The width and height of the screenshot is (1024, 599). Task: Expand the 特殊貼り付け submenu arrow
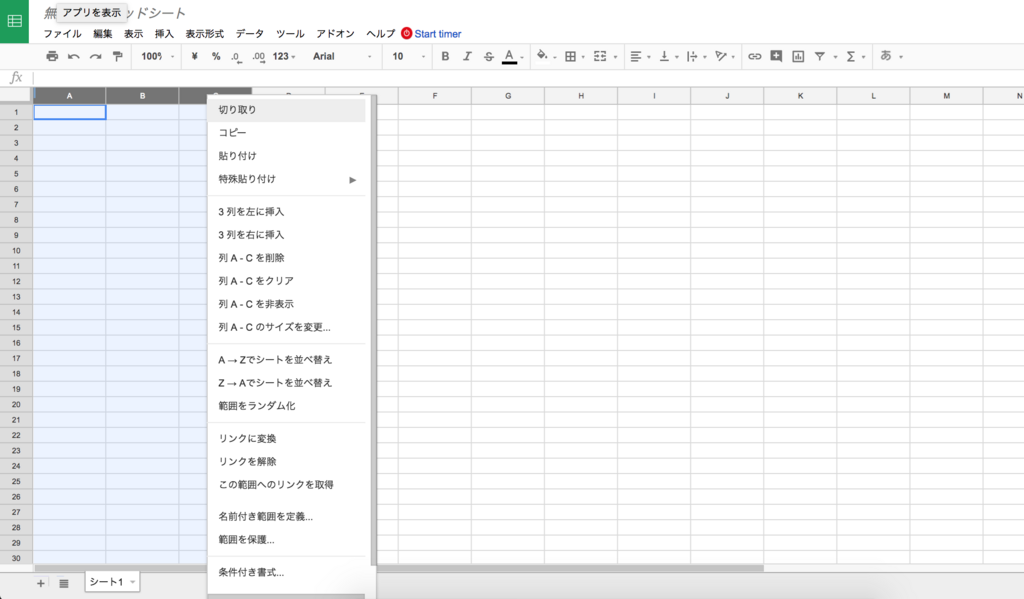click(x=353, y=180)
